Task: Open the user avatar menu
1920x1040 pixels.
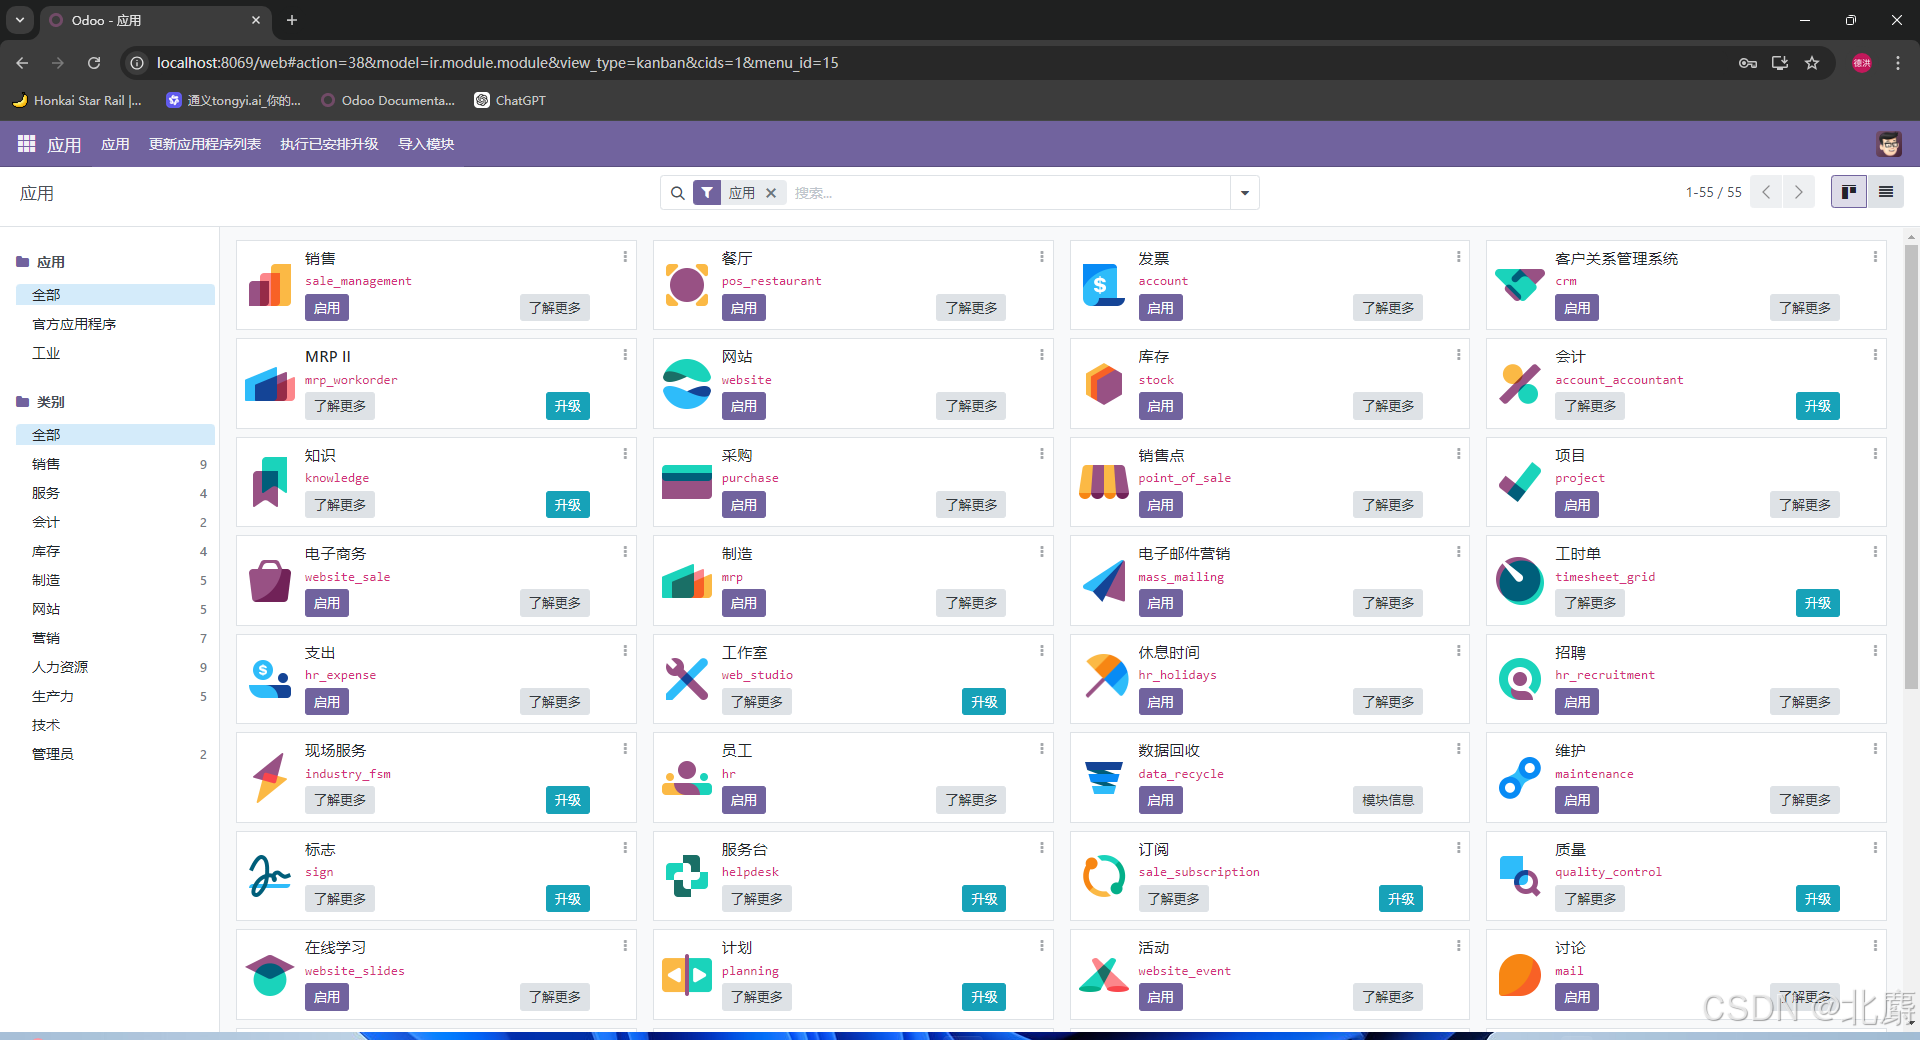Action: pos(1888,144)
